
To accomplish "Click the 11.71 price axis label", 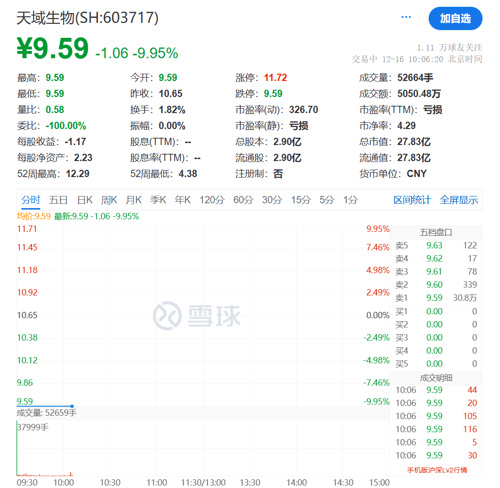I will pos(27,229).
